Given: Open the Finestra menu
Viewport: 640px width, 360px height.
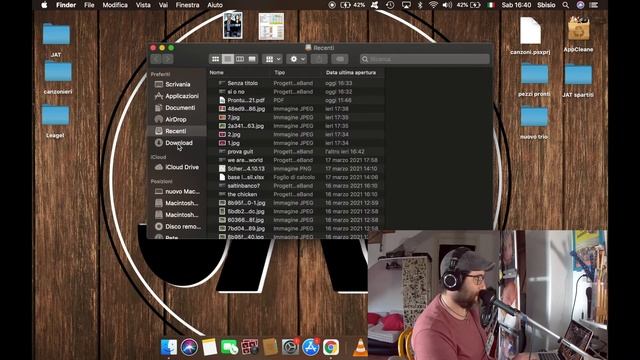Looking at the screenshot, I should (187, 5).
